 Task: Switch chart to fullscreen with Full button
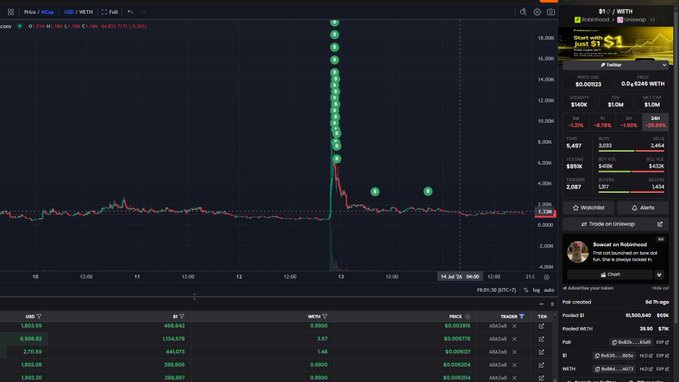(x=110, y=12)
